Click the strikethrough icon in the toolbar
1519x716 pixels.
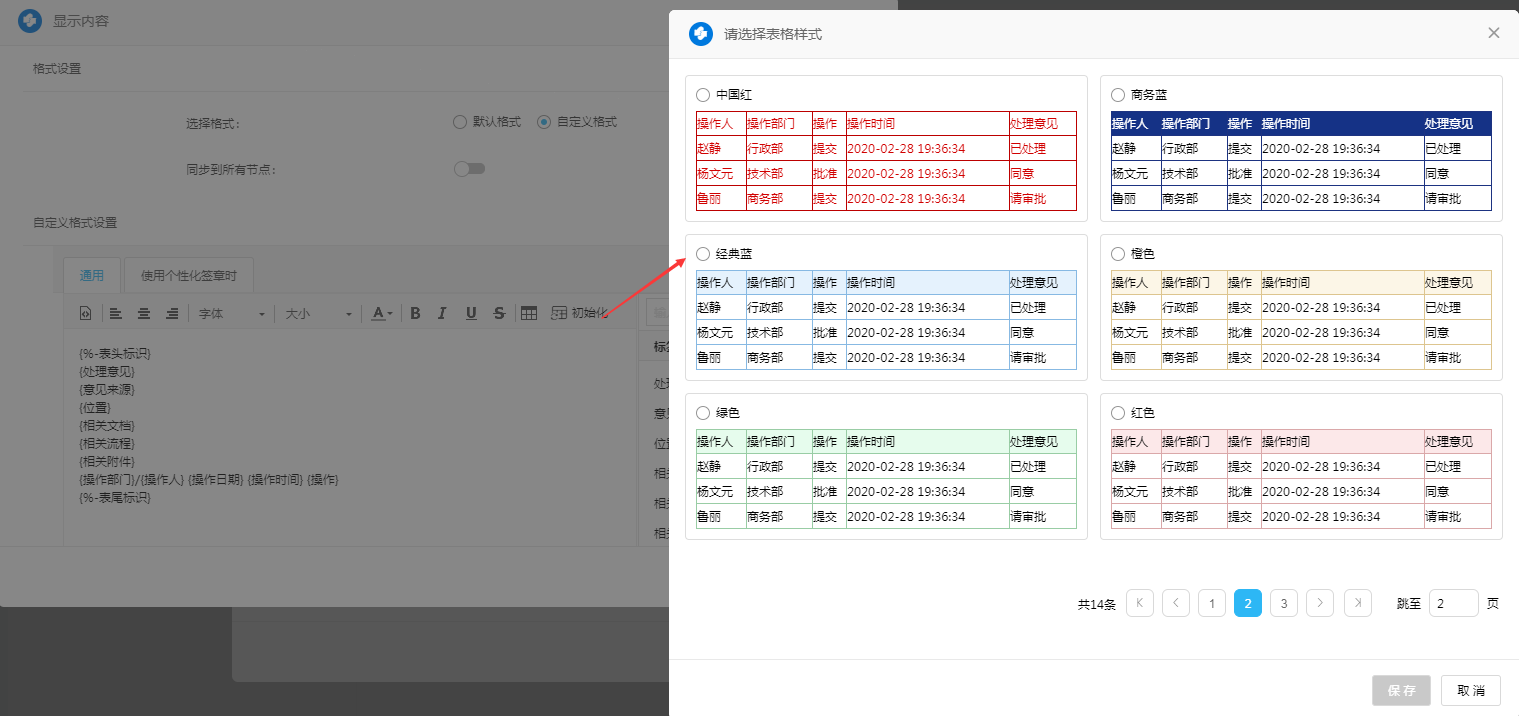498,313
